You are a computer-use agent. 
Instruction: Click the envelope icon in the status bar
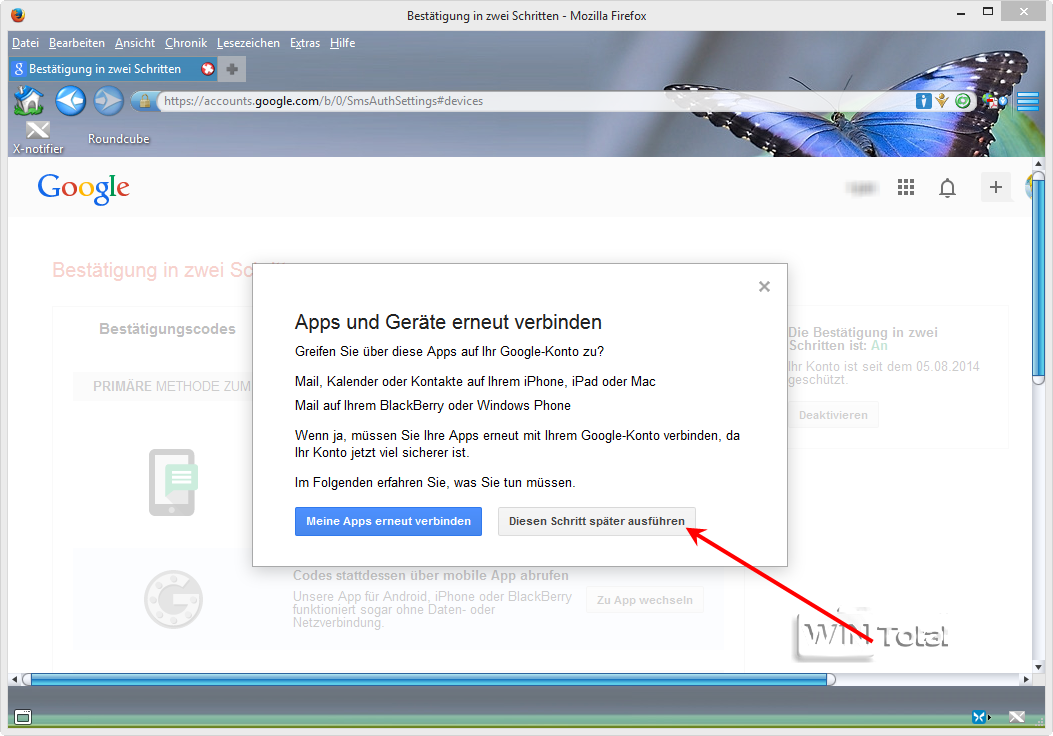pyautogui.click(x=1017, y=717)
